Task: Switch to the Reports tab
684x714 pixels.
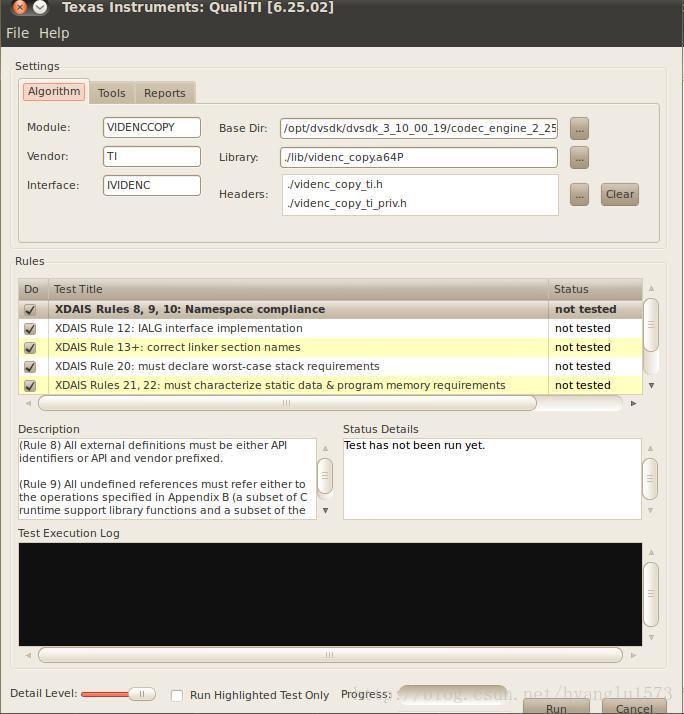Action: point(164,93)
